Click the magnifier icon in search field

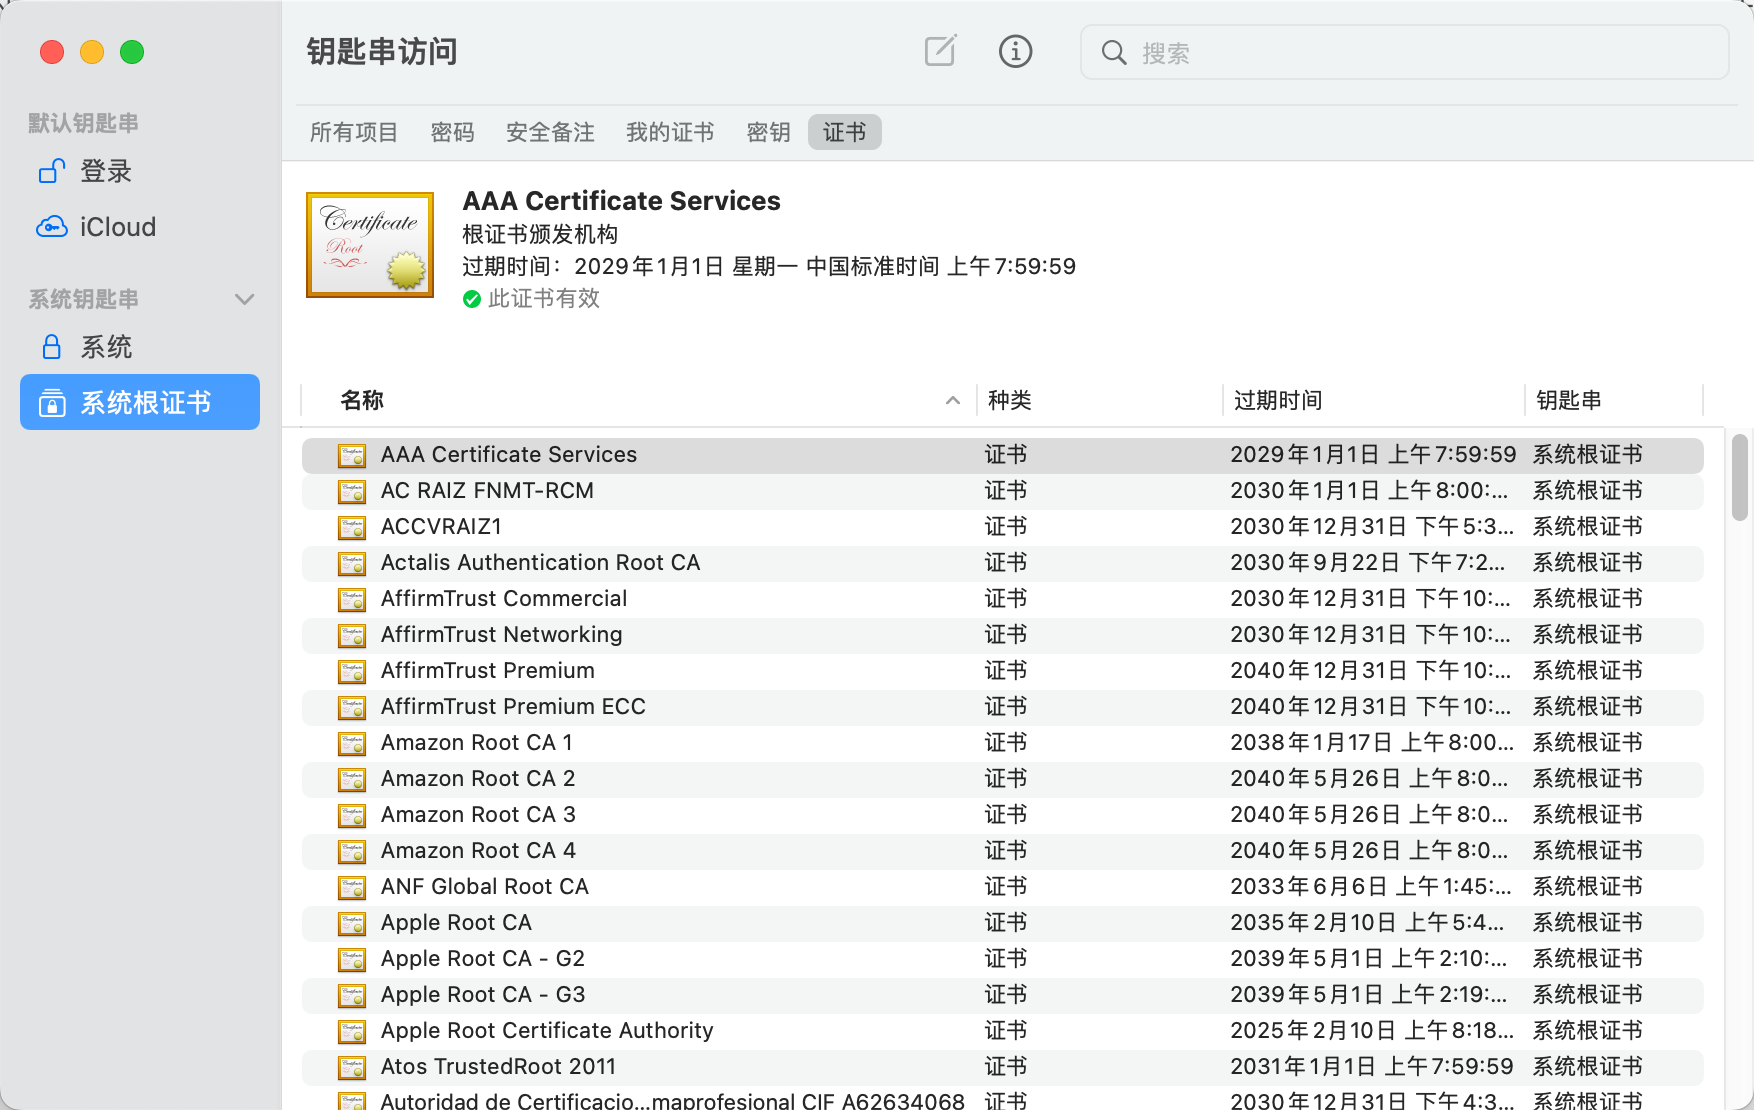pos(1114,53)
